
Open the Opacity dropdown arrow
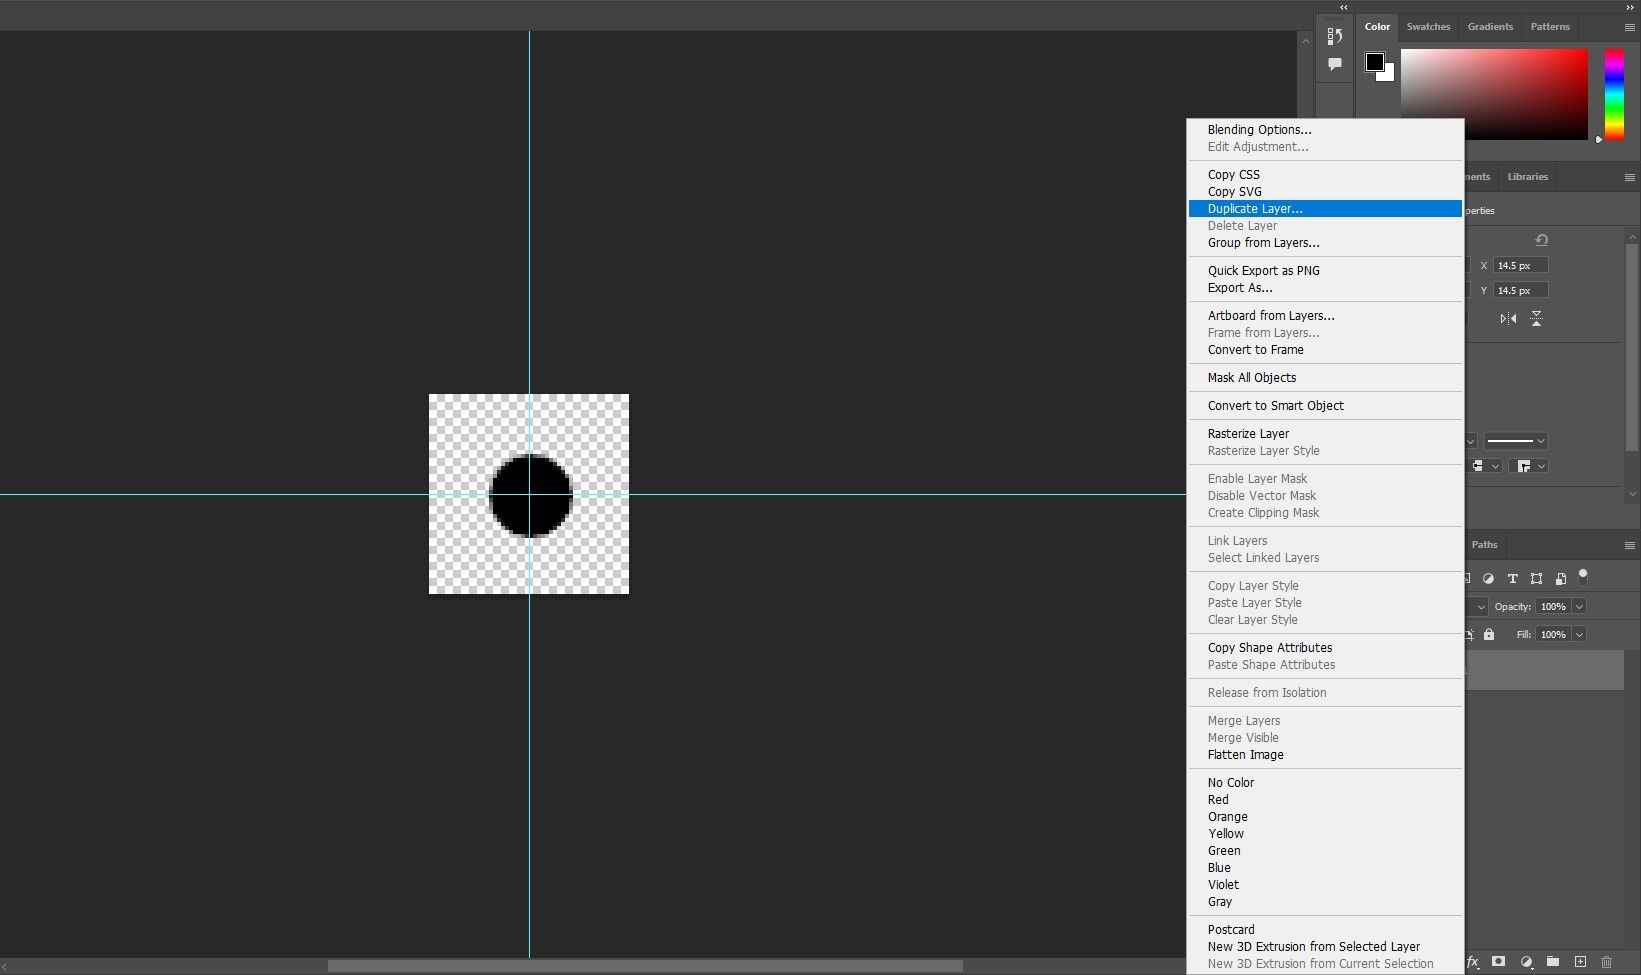click(1579, 607)
